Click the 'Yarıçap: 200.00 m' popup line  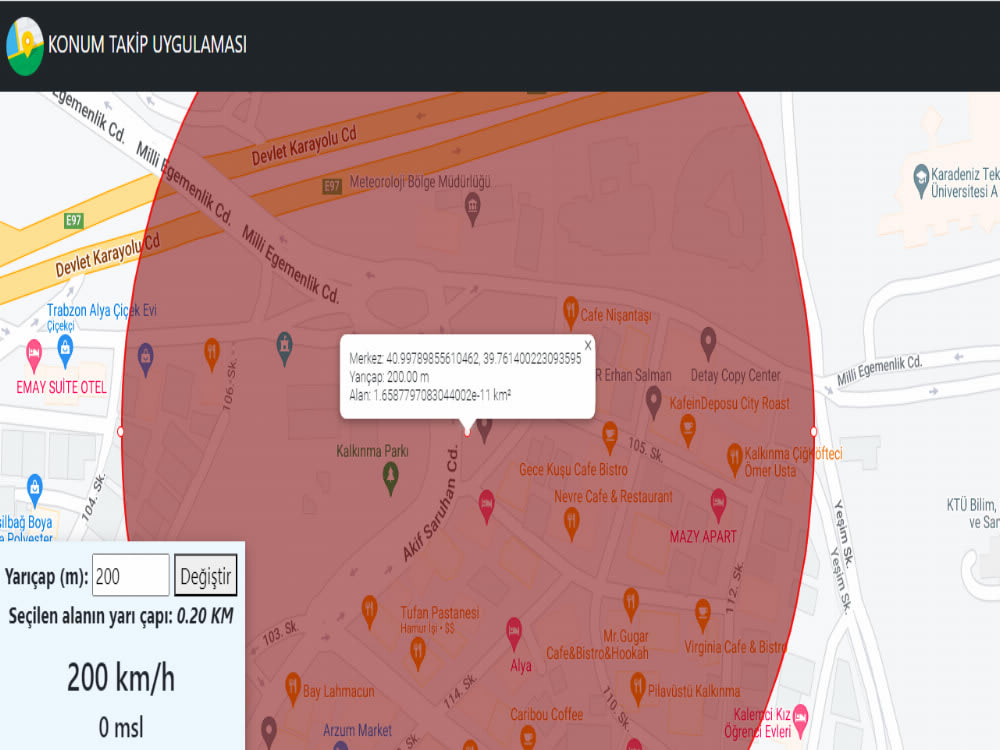tap(389, 377)
